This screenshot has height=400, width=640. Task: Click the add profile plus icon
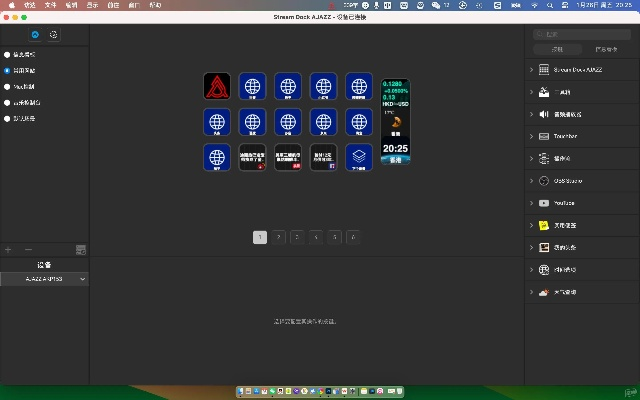click(9, 249)
